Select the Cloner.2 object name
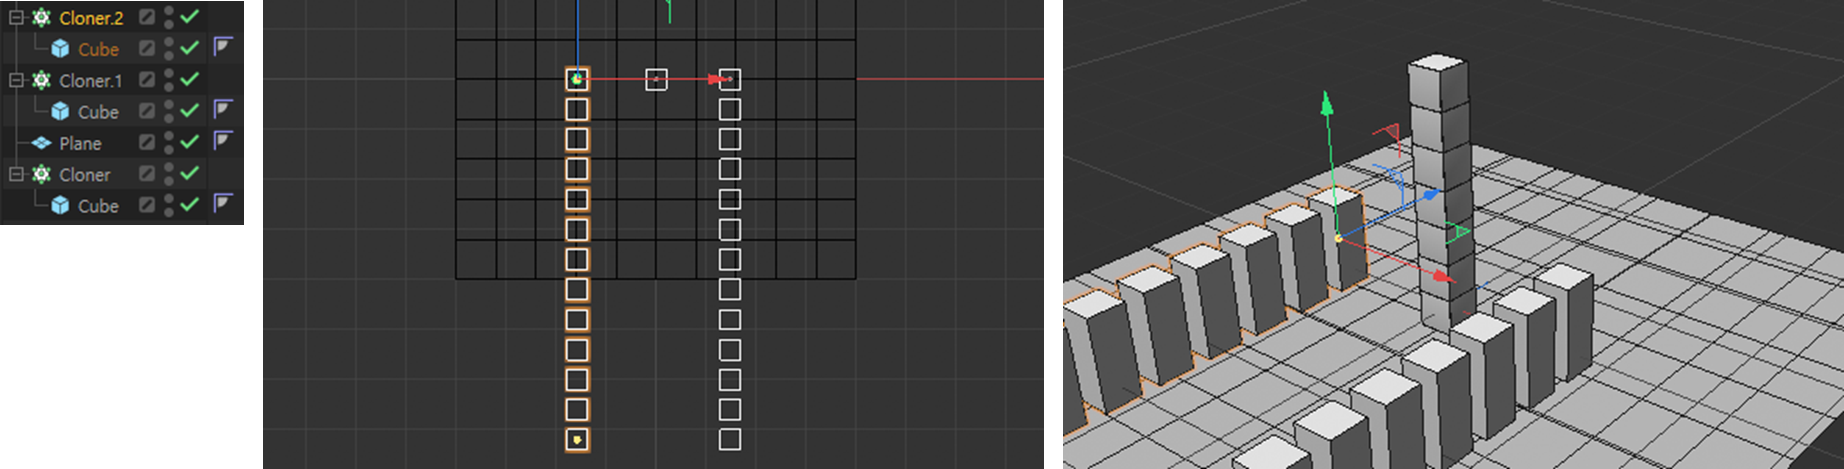Viewport: 1844px width, 469px height. (91, 18)
